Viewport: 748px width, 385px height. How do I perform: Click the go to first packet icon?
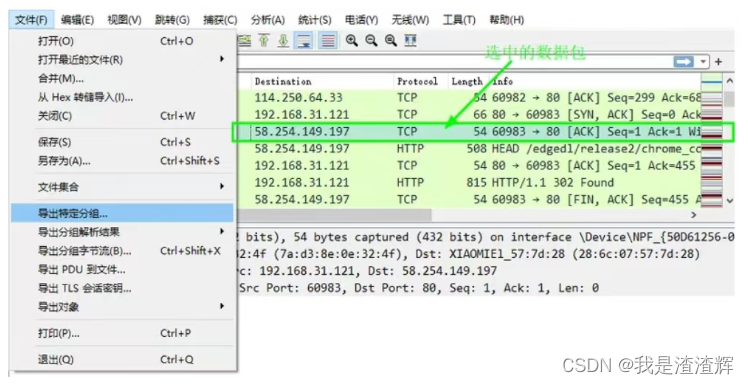click(x=264, y=41)
